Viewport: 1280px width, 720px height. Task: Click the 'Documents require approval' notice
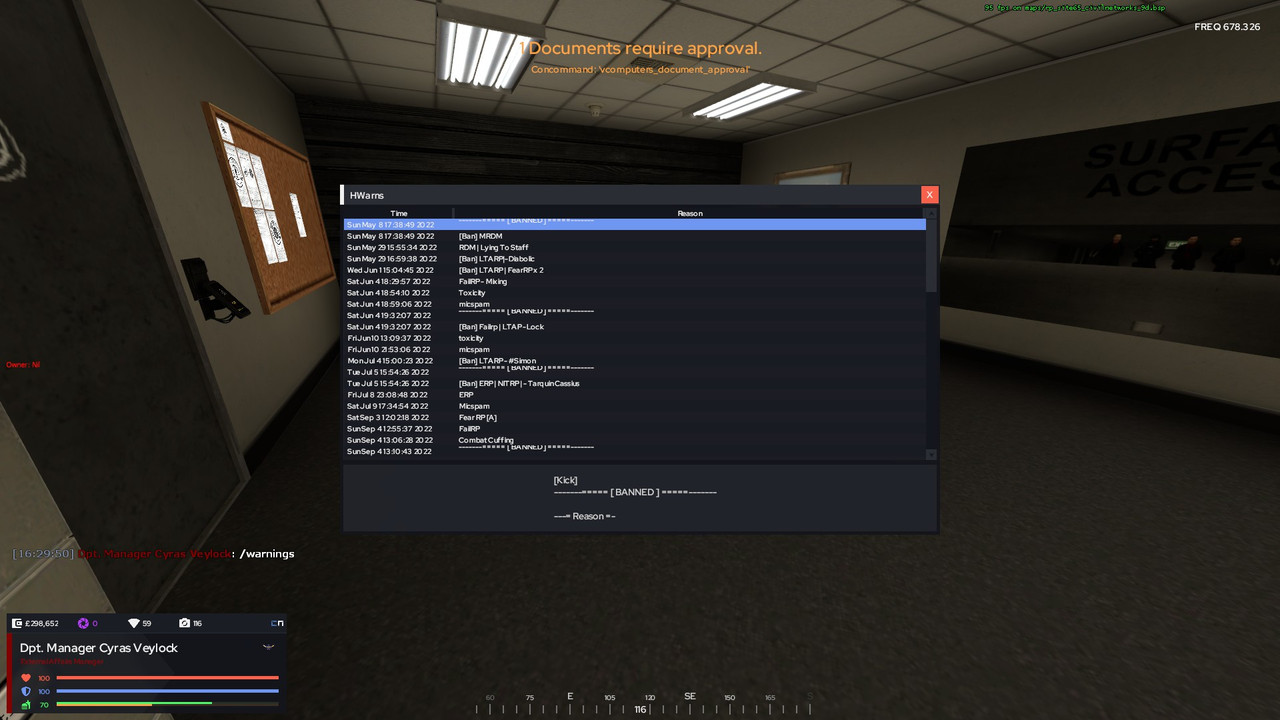pos(640,48)
